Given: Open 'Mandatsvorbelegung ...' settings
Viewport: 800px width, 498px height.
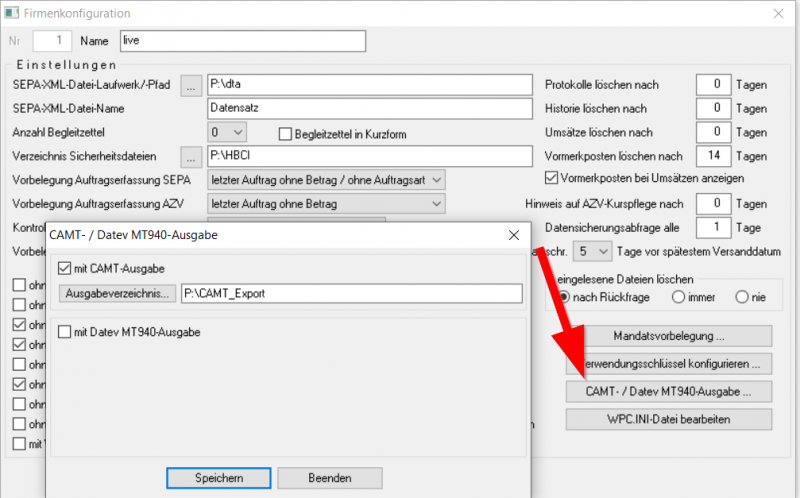Looking at the screenshot, I should 669,335.
